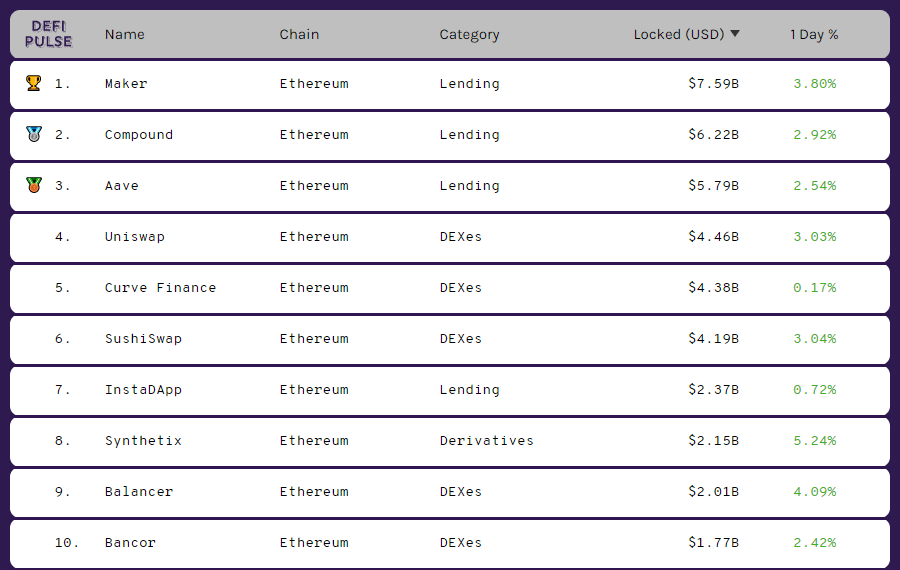Sort by the Chain column header
Viewport: 900px width, 570px height.
click(x=299, y=34)
